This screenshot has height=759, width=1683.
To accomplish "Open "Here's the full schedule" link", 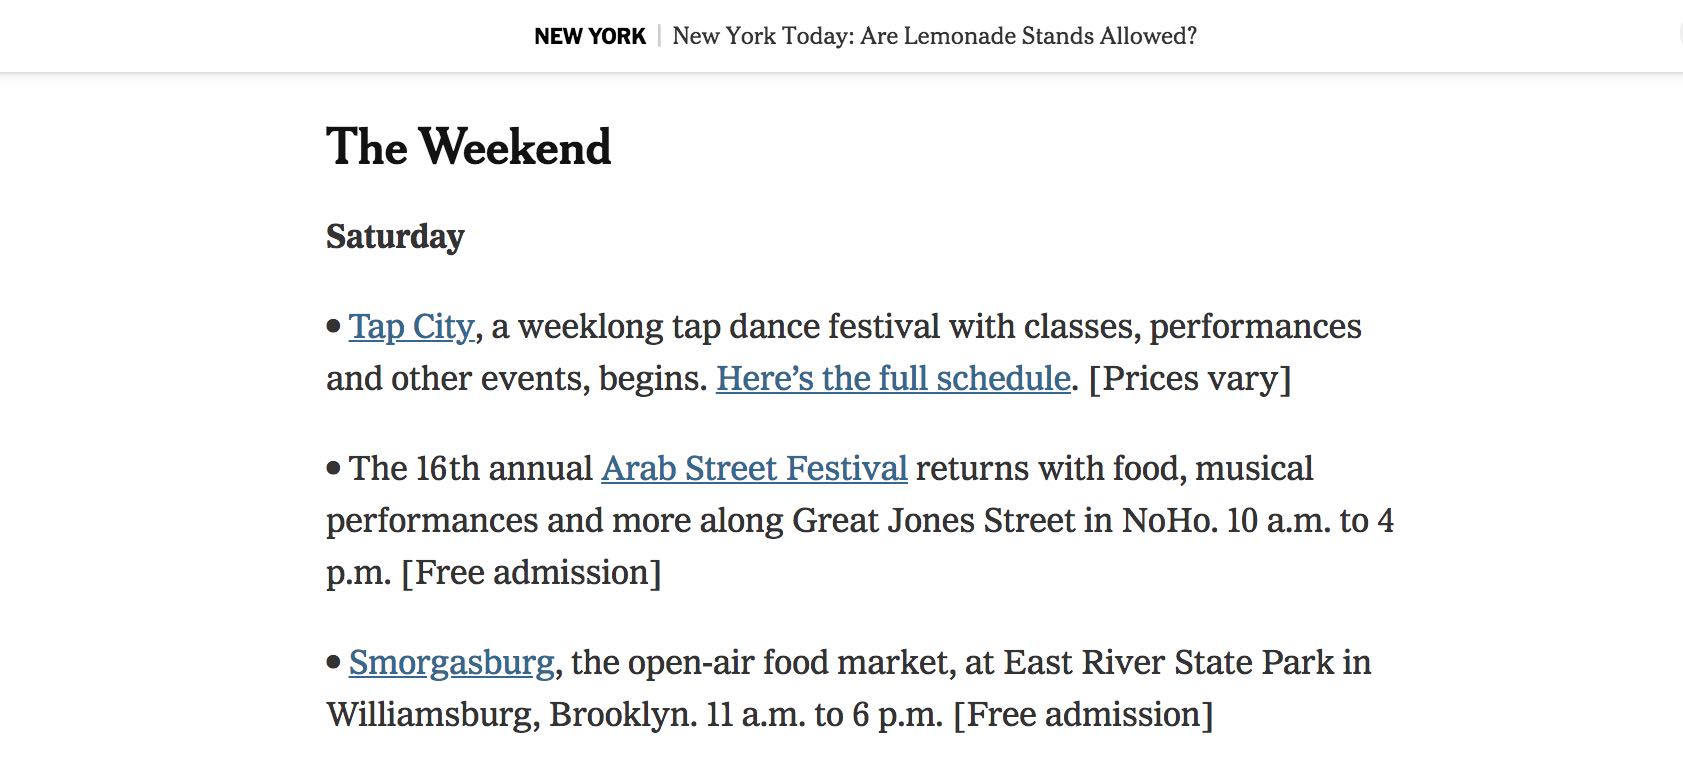I will coord(893,379).
